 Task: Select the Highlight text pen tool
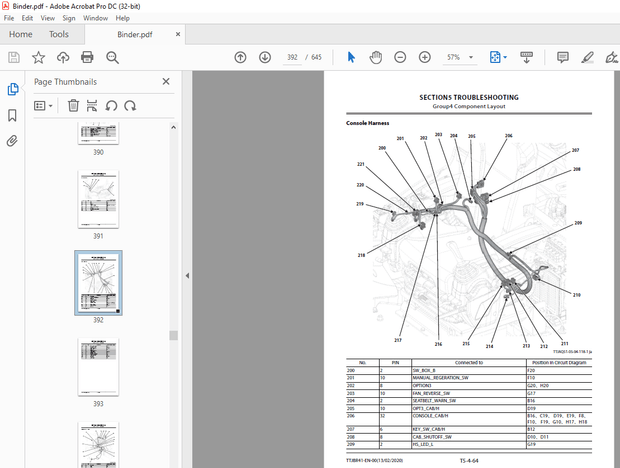click(x=588, y=58)
